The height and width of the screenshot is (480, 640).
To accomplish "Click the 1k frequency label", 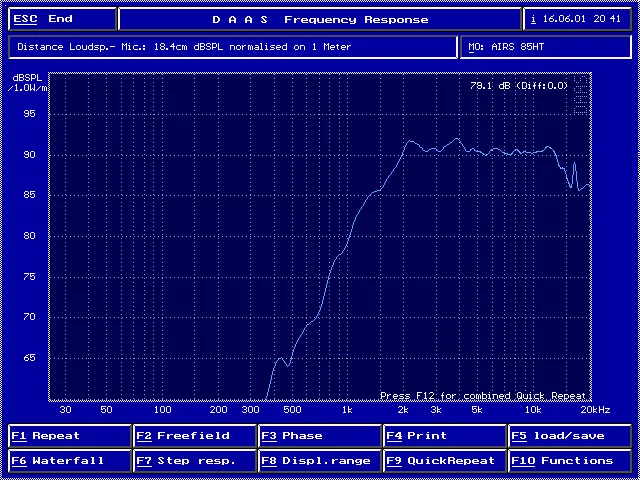I will point(347,410).
